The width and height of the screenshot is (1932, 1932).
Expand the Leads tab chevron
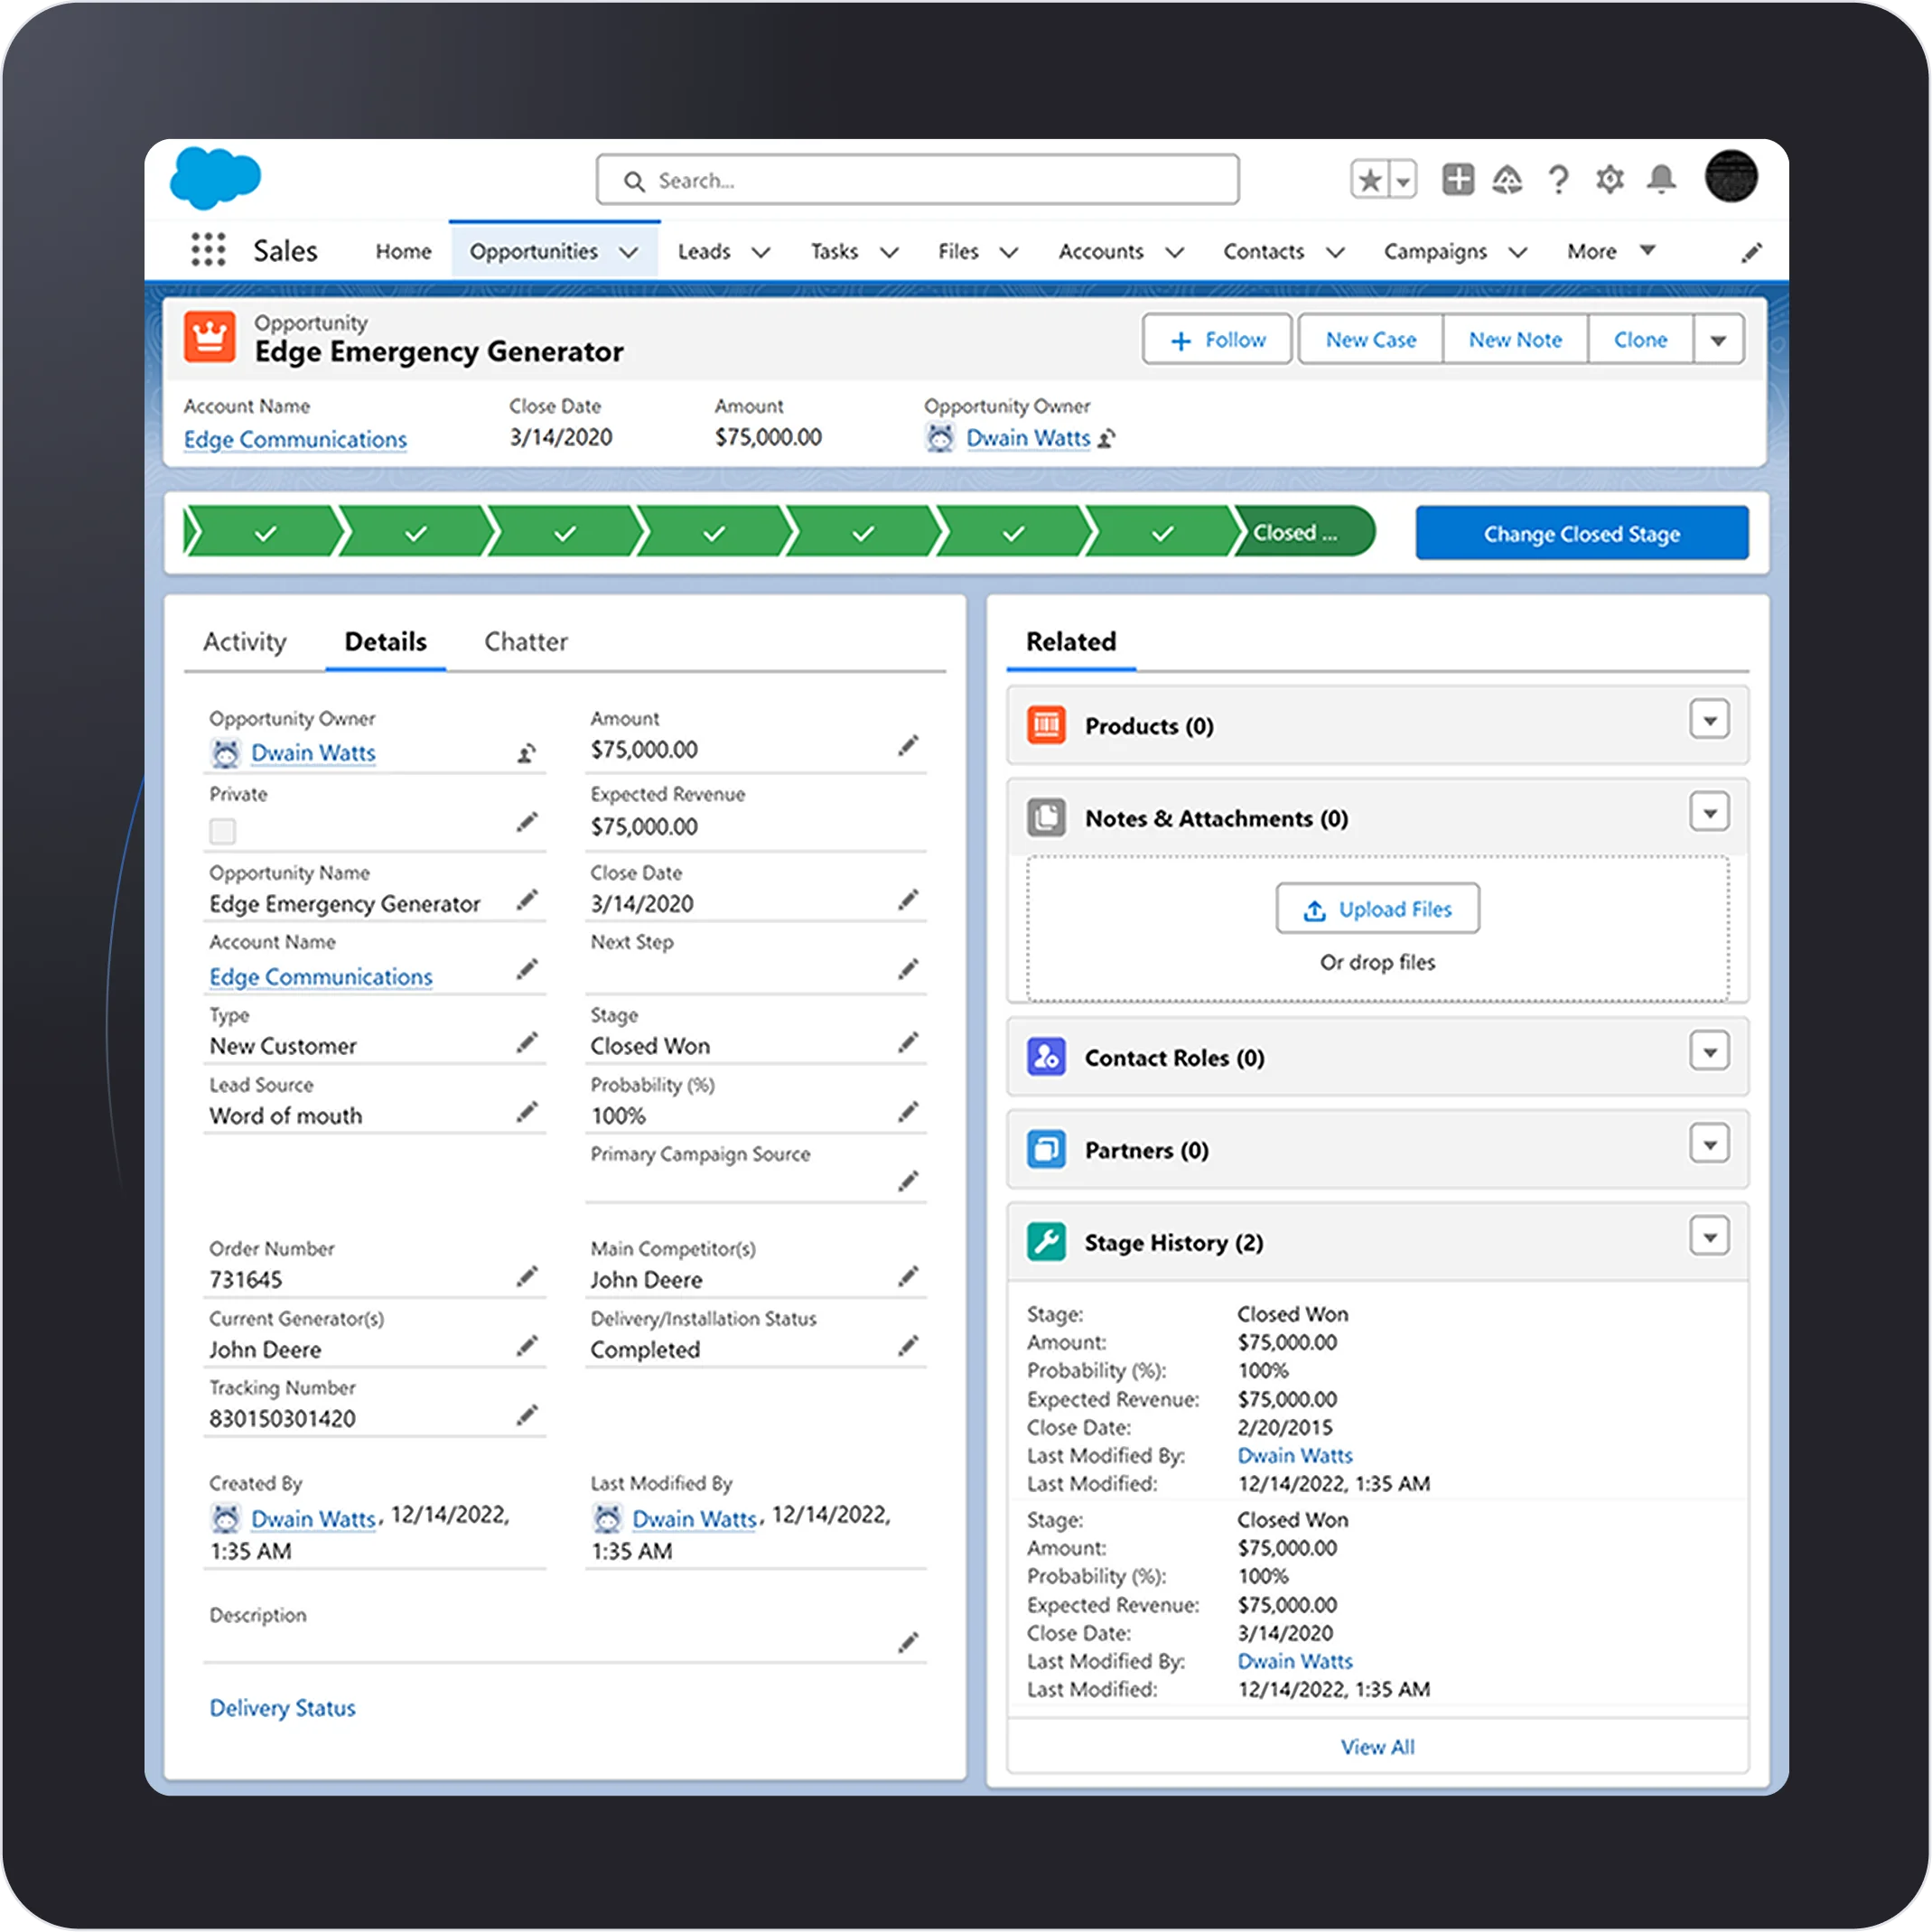click(x=760, y=252)
